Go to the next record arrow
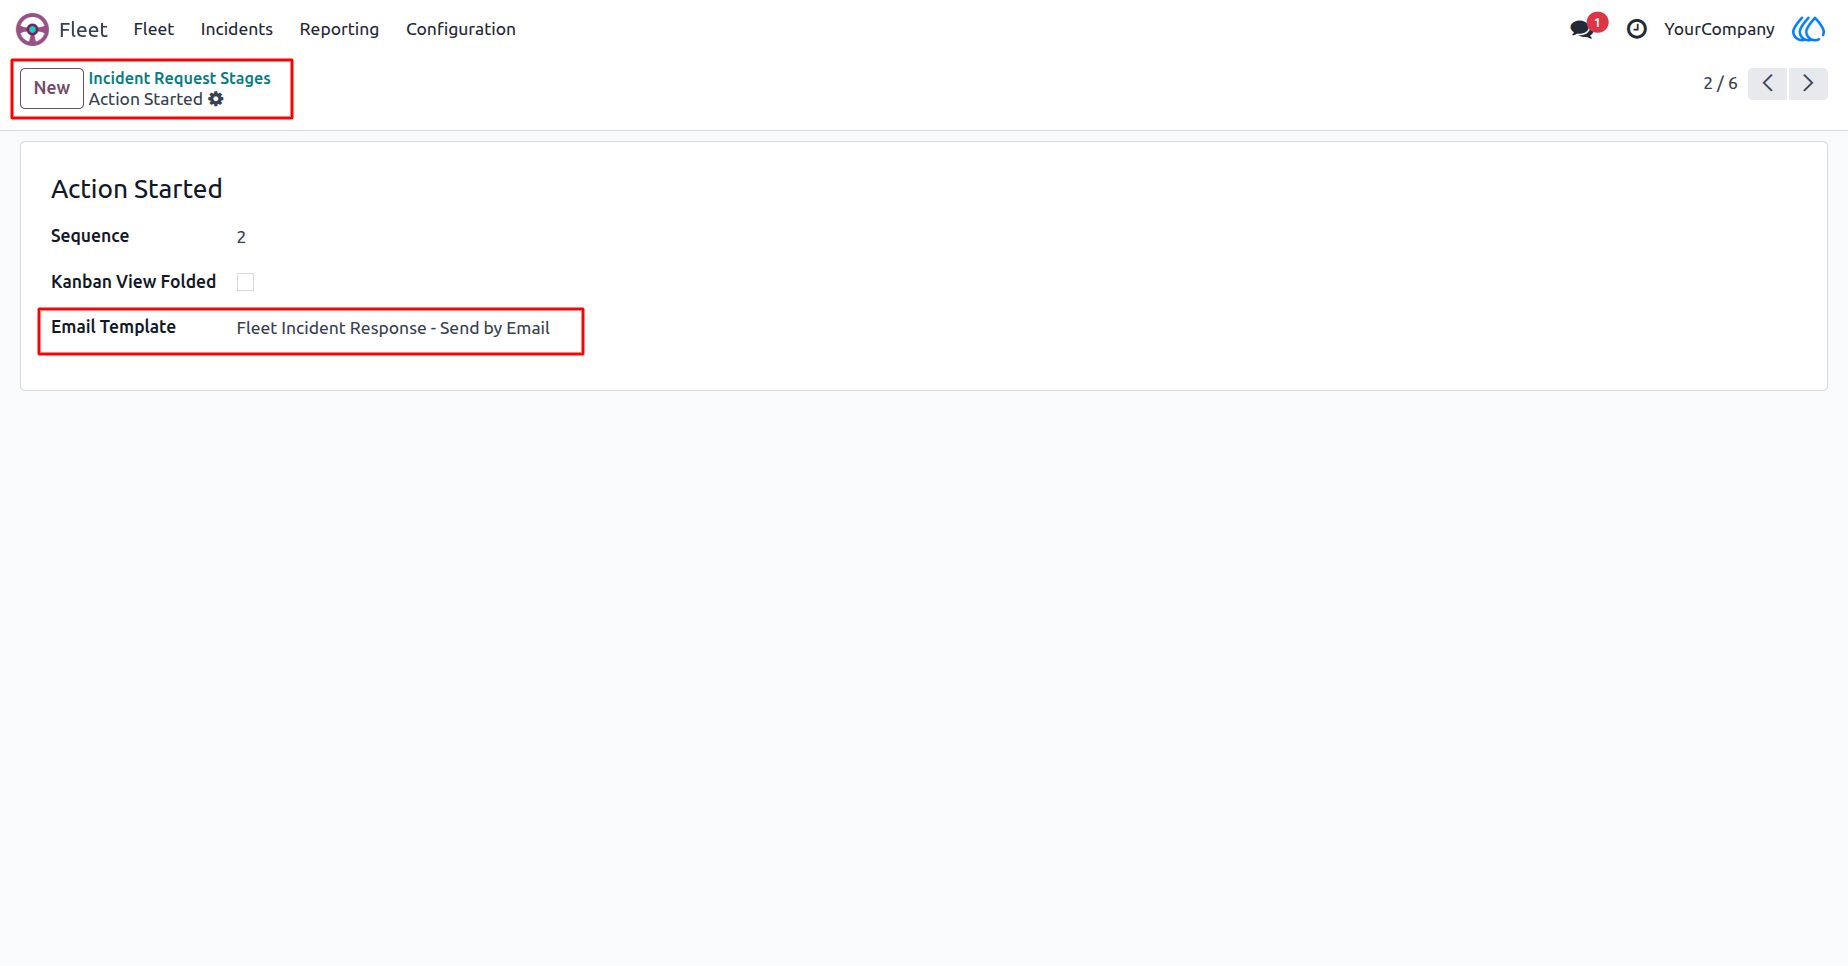The width and height of the screenshot is (1848, 966). [1808, 84]
